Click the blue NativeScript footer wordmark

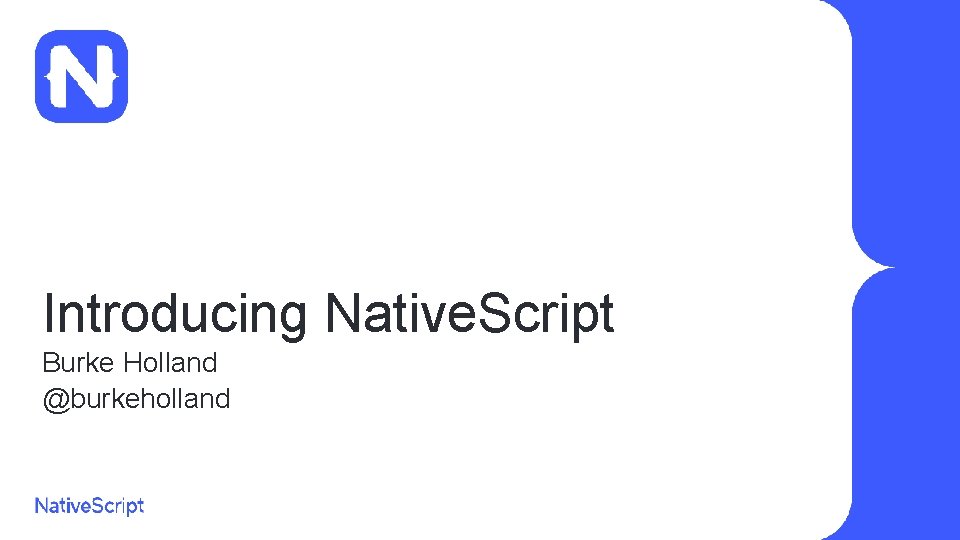click(x=89, y=506)
